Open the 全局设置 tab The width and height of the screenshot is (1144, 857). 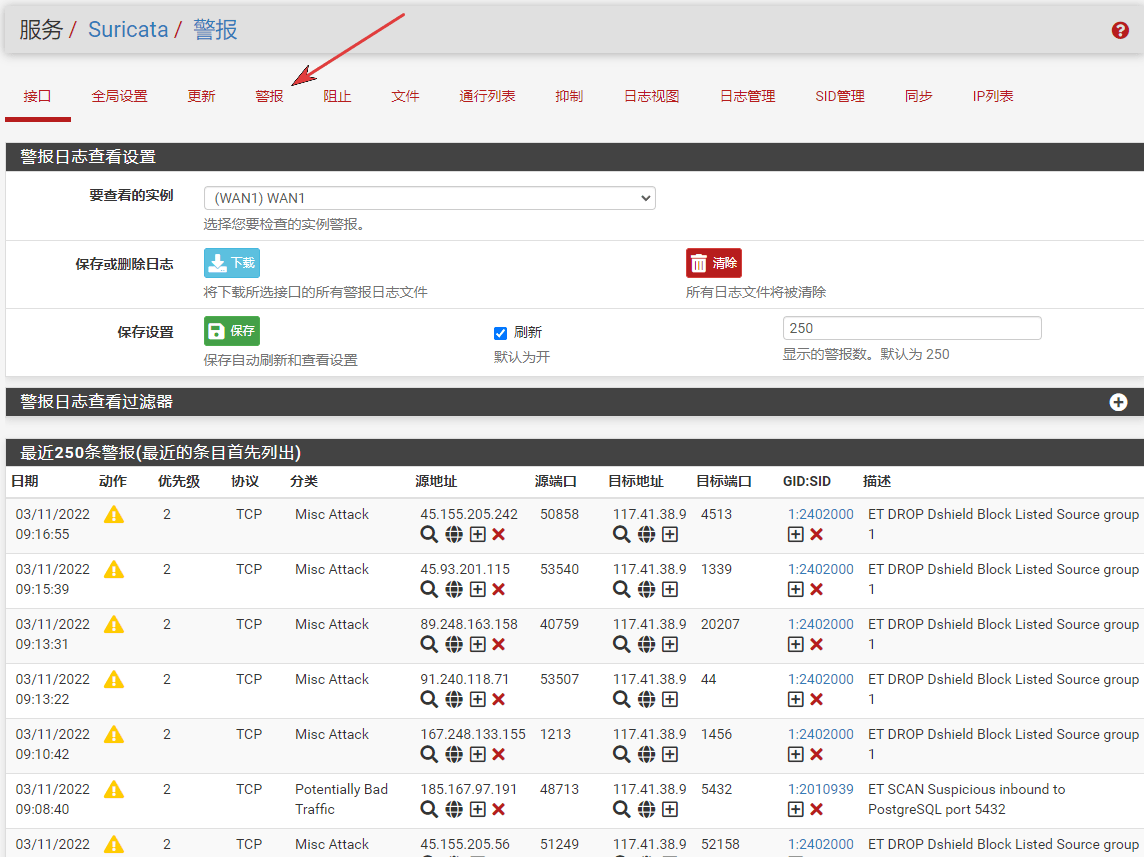tap(119, 96)
